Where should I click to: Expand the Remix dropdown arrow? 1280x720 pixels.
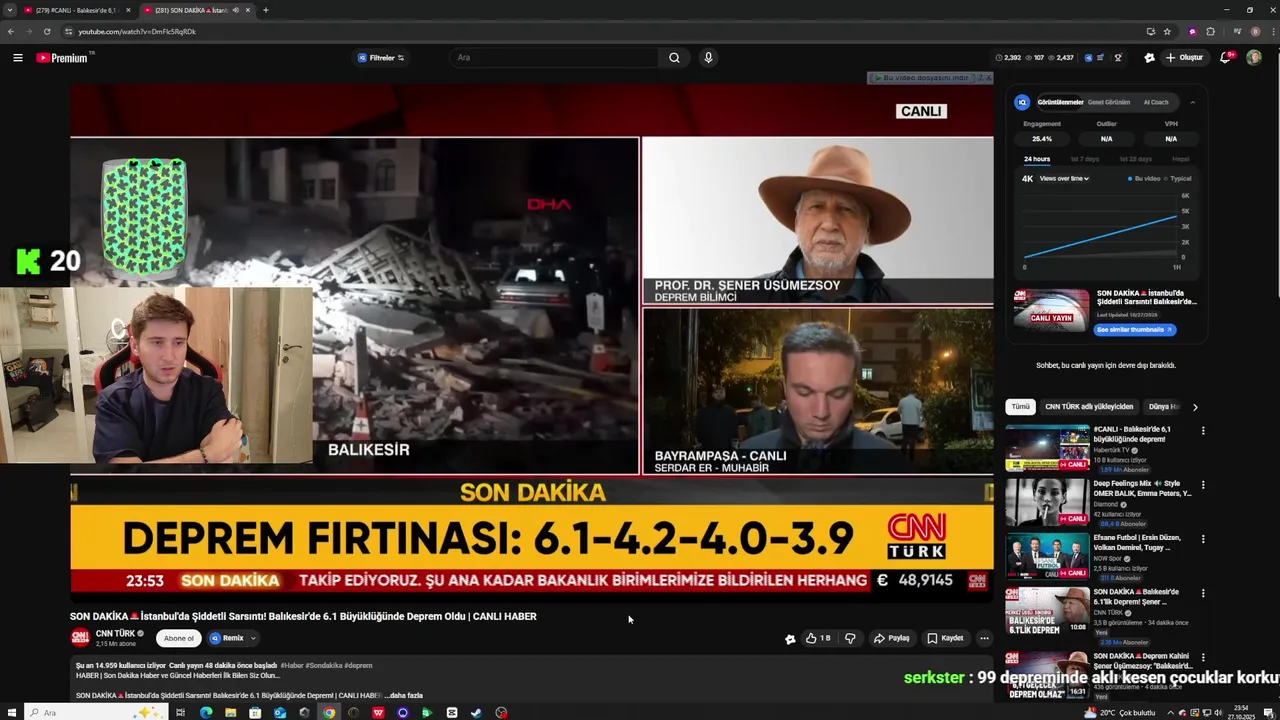(253, 638)
